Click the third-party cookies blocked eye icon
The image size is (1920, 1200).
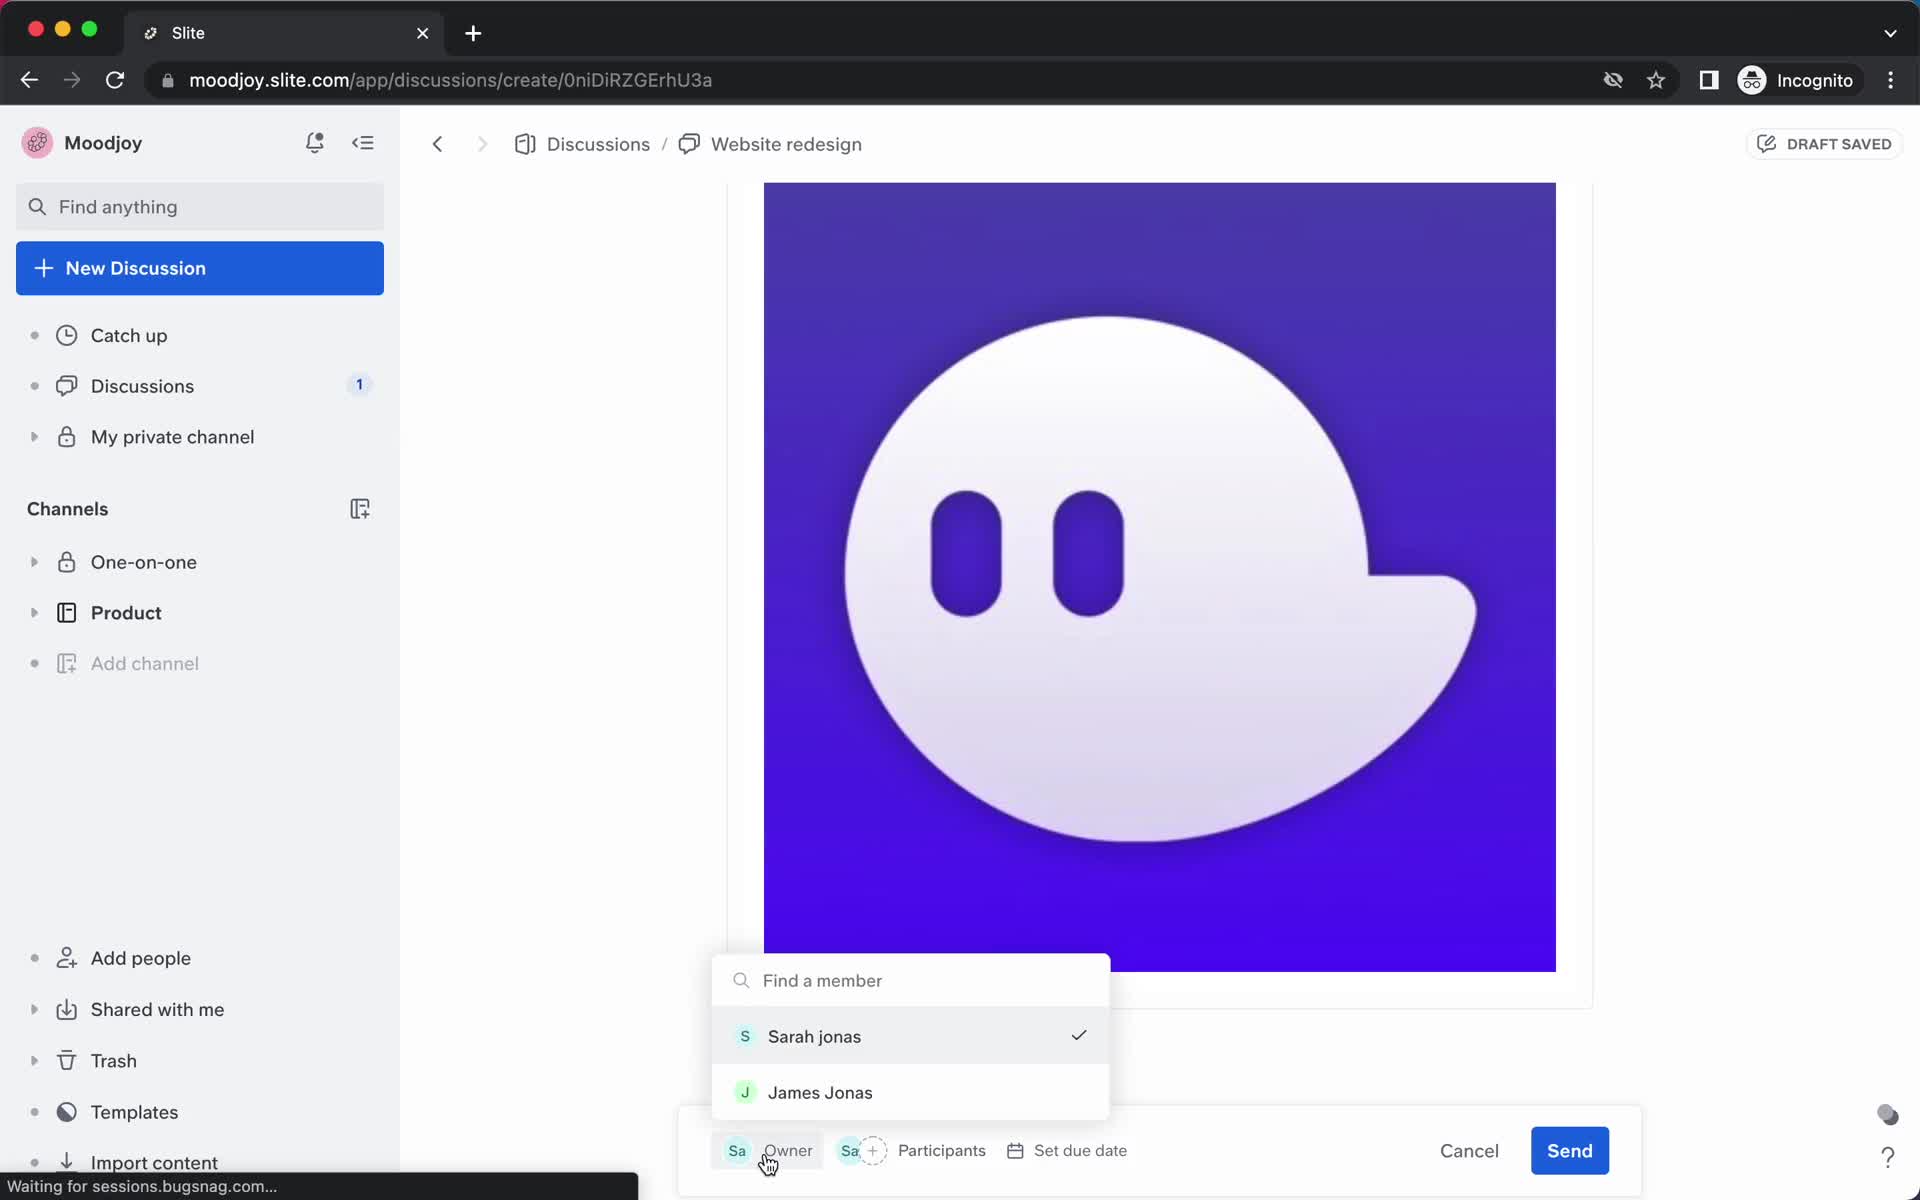pyautogui.click(x=1612, y=80)
